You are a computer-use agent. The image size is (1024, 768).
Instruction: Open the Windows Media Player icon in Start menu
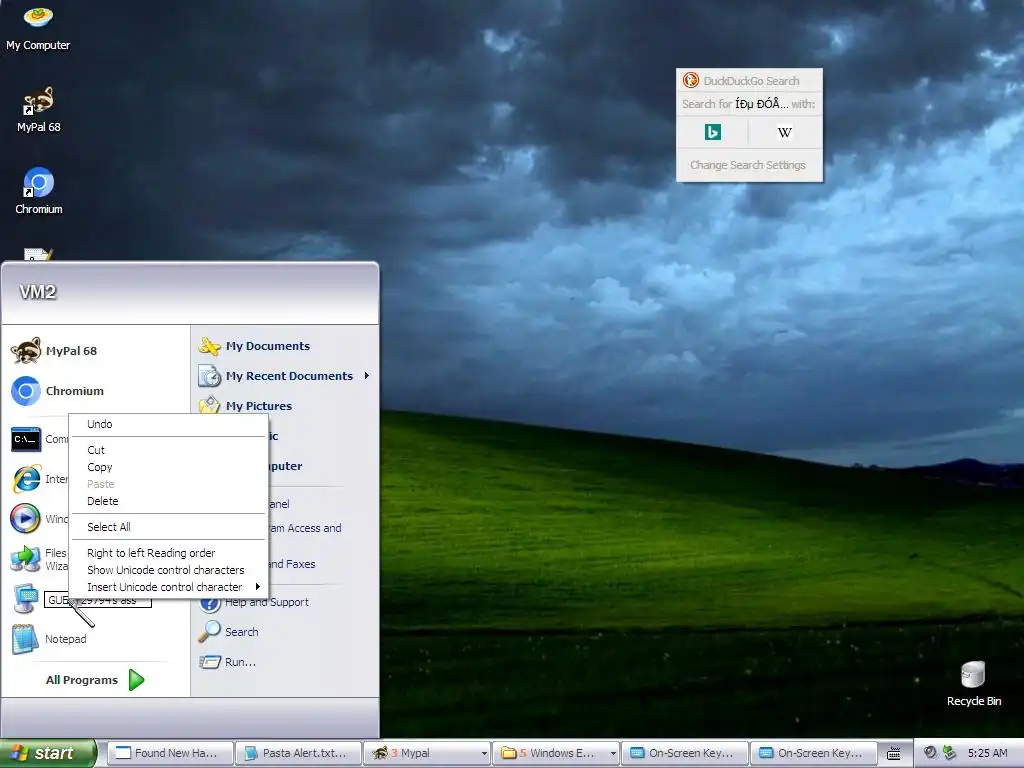pos(25,519)
